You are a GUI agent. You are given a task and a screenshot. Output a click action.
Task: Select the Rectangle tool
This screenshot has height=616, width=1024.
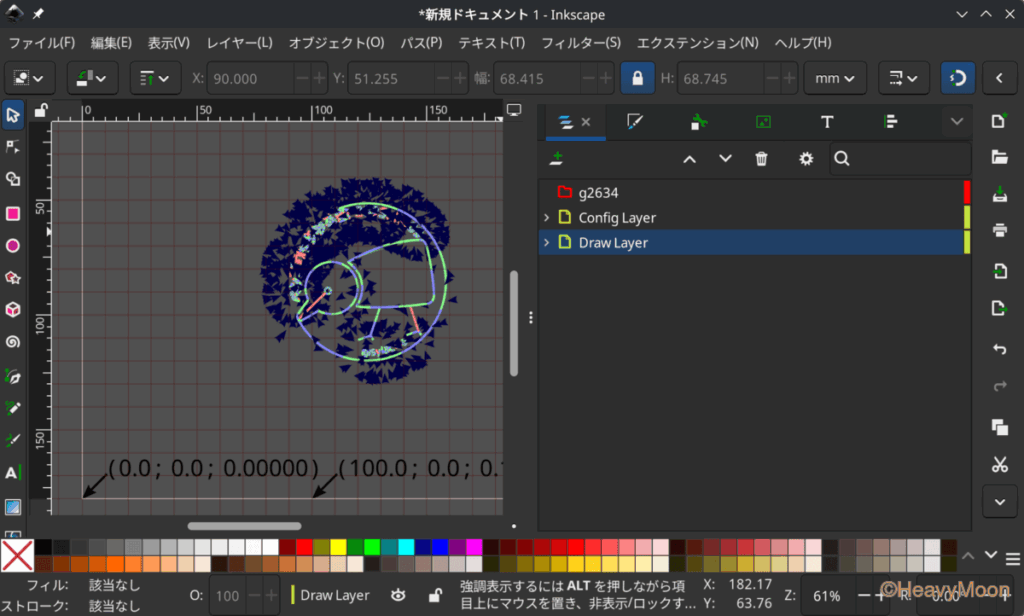click(x=13, y=213)
